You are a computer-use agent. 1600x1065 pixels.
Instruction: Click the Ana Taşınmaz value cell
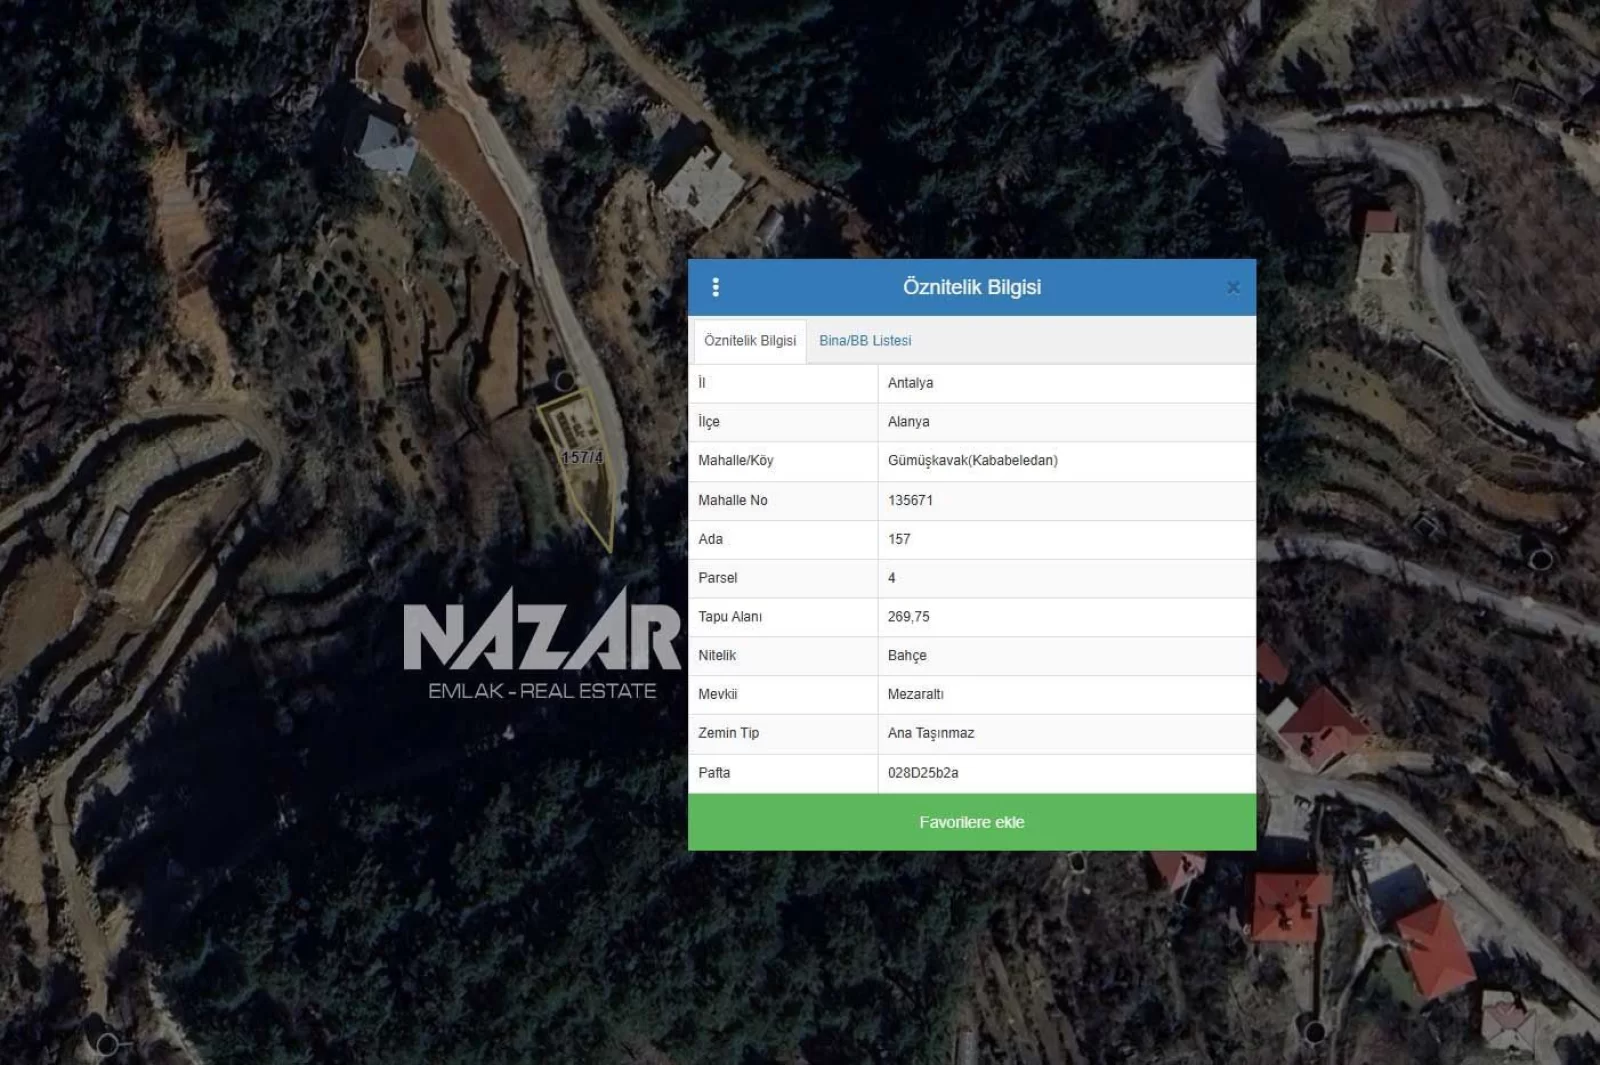pos(930,733)
